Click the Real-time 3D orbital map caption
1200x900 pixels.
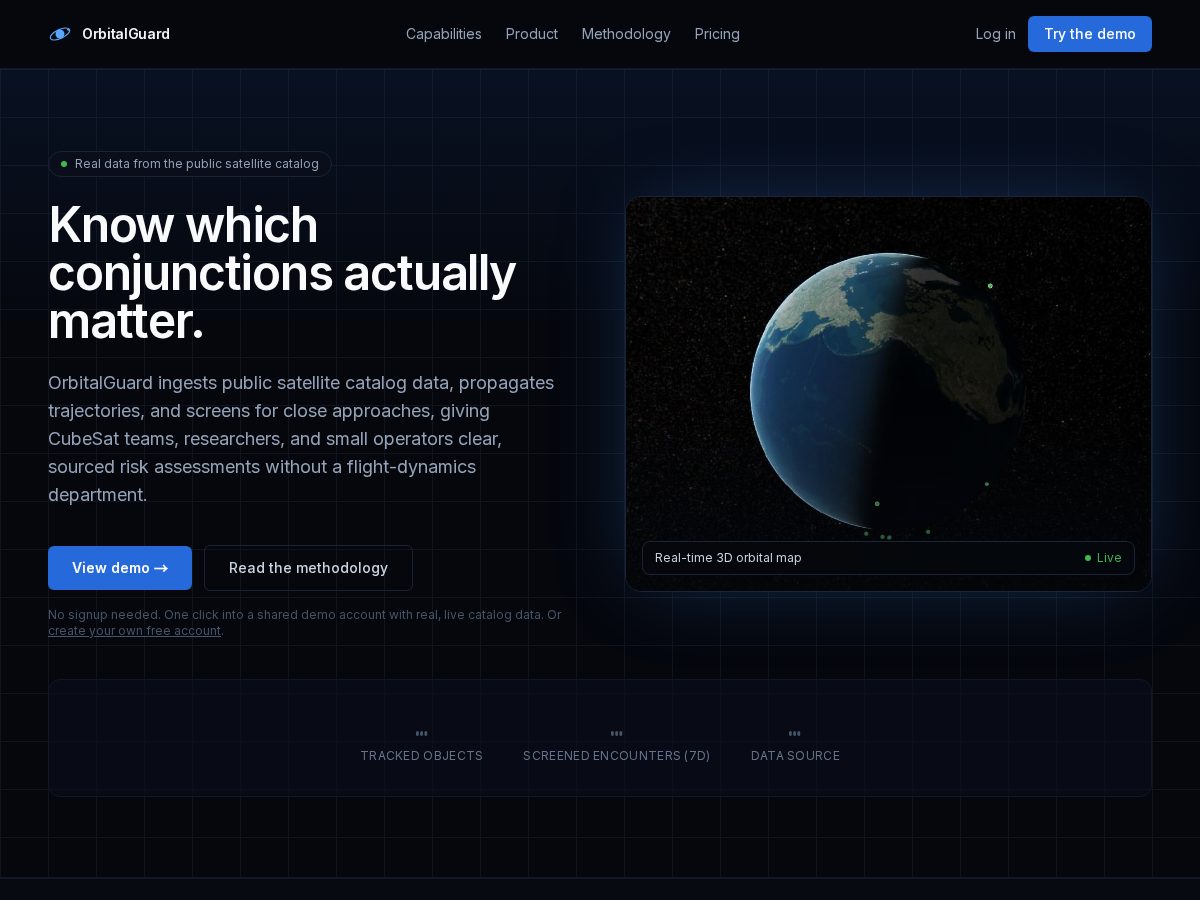click(728, 558)
